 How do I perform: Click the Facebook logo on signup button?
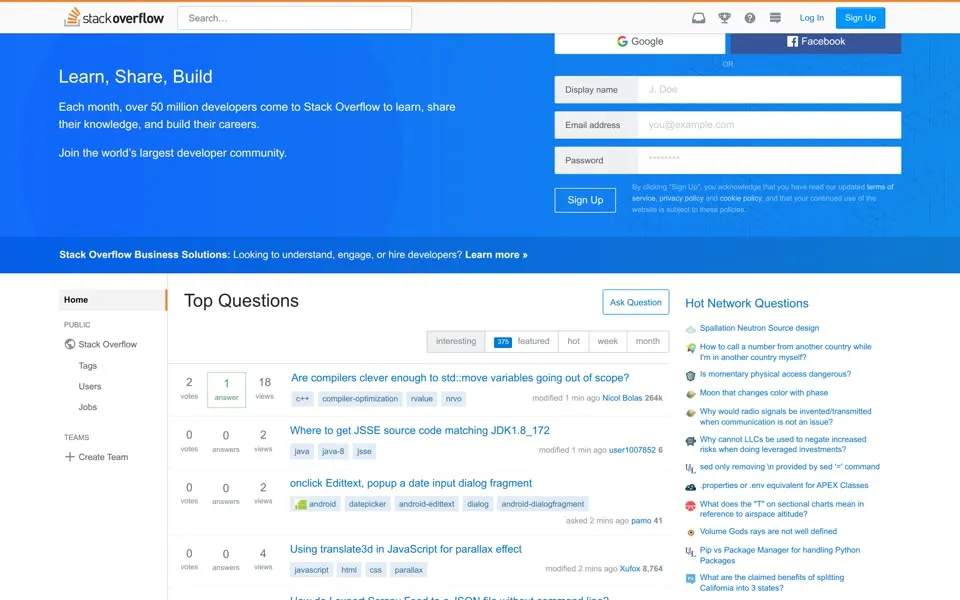click(792, 41)
